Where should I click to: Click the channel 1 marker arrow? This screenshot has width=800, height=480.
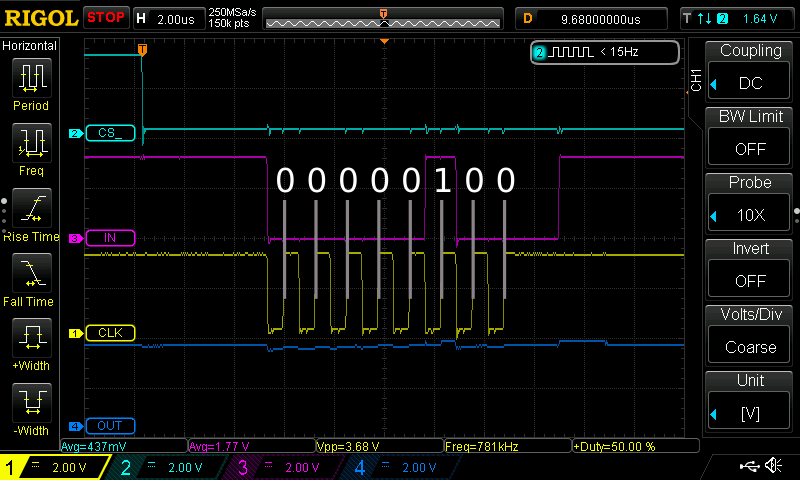[76, 333]
